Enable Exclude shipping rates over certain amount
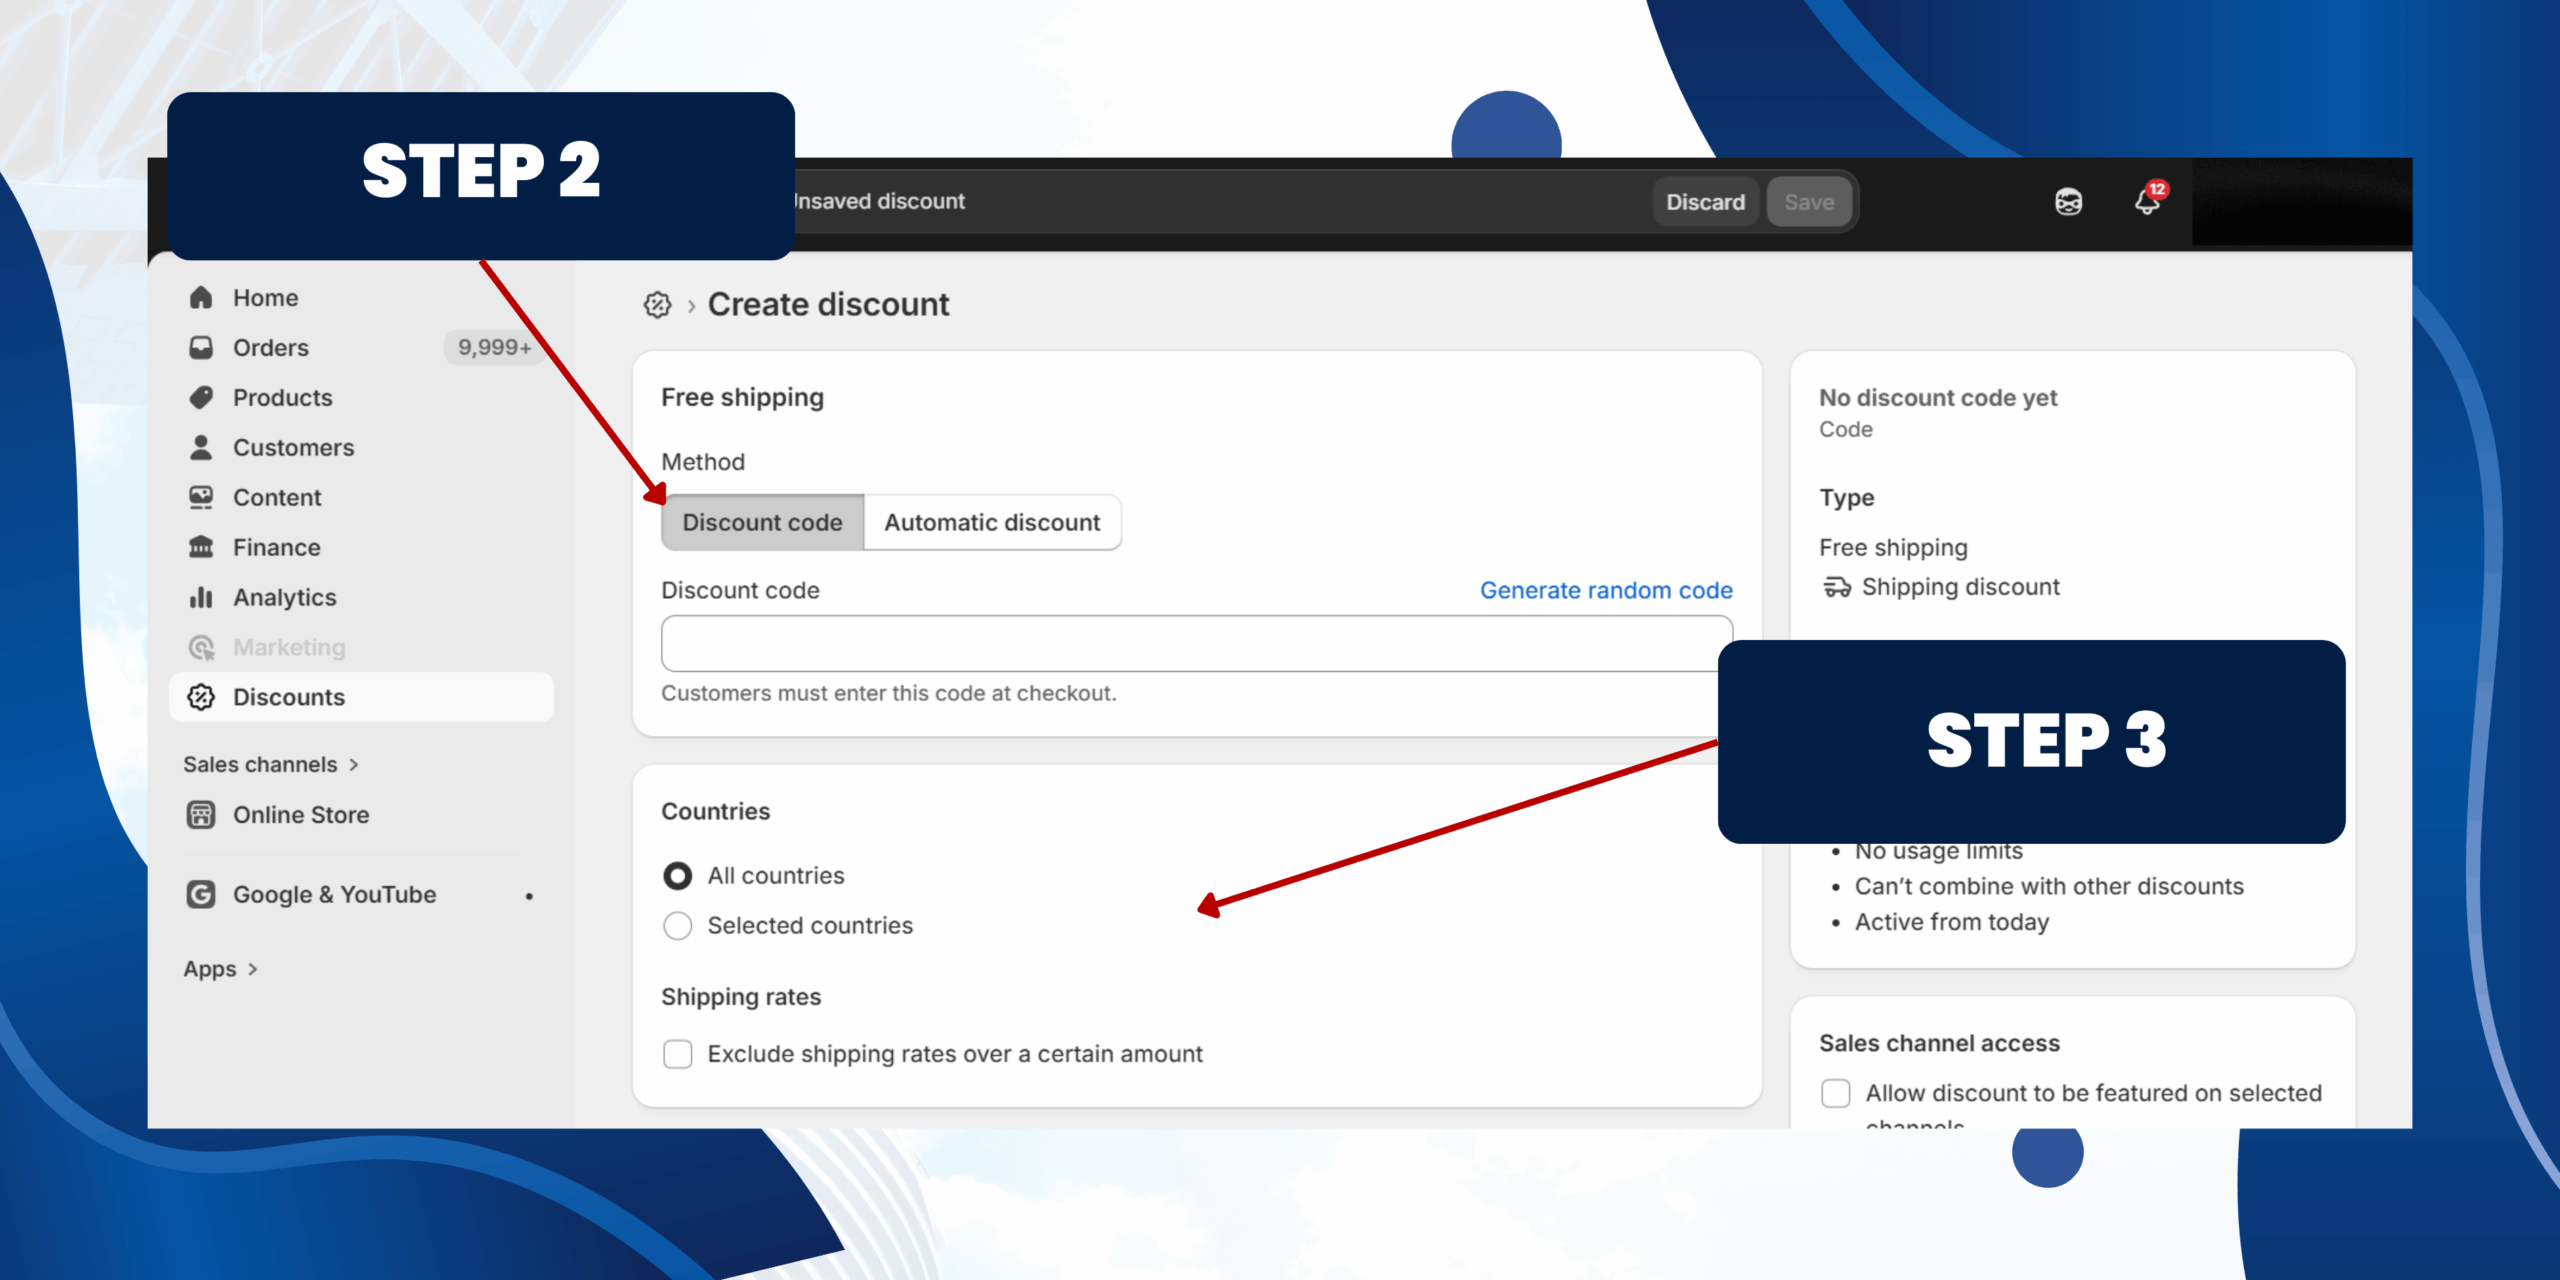 [x=677, y=1054]
